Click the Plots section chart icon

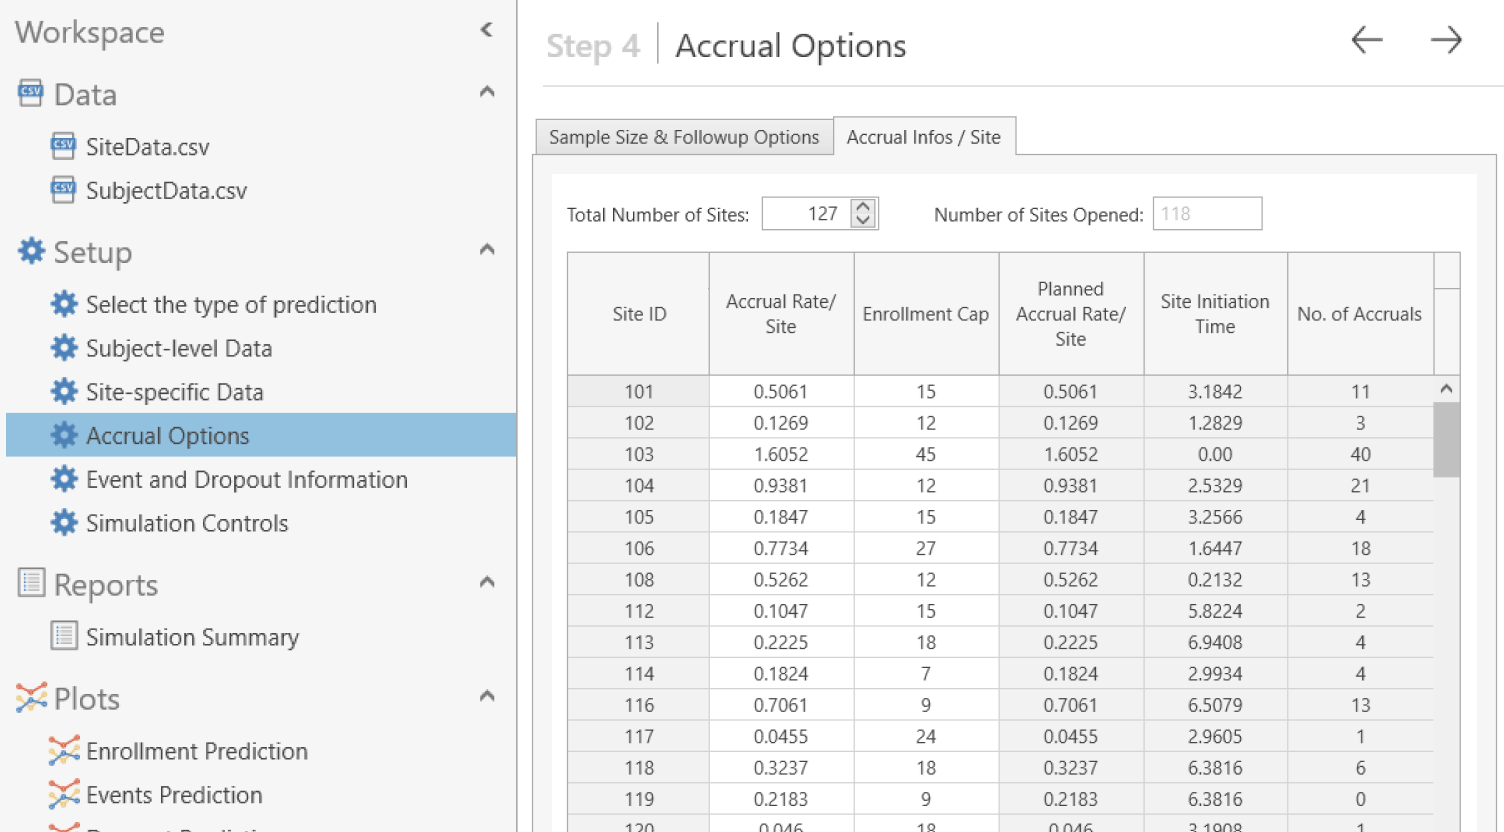pyautogui.click(x=32, y=698)
